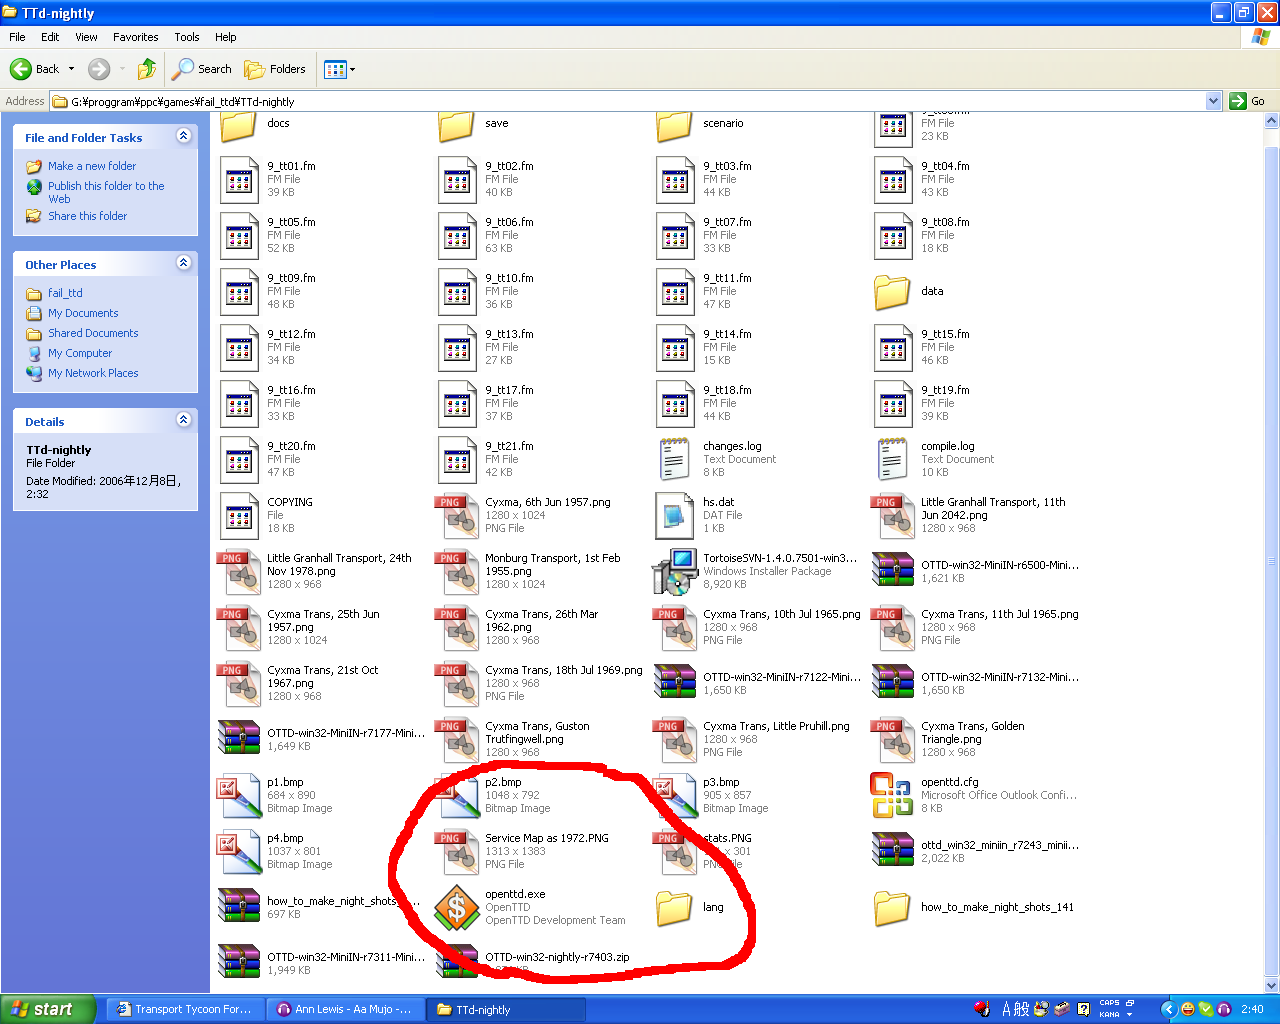Select the ottd_win32_miniin_r7243 archive icon
The width and height of the screenshot is (1280, 1024).
click(893, 850)
